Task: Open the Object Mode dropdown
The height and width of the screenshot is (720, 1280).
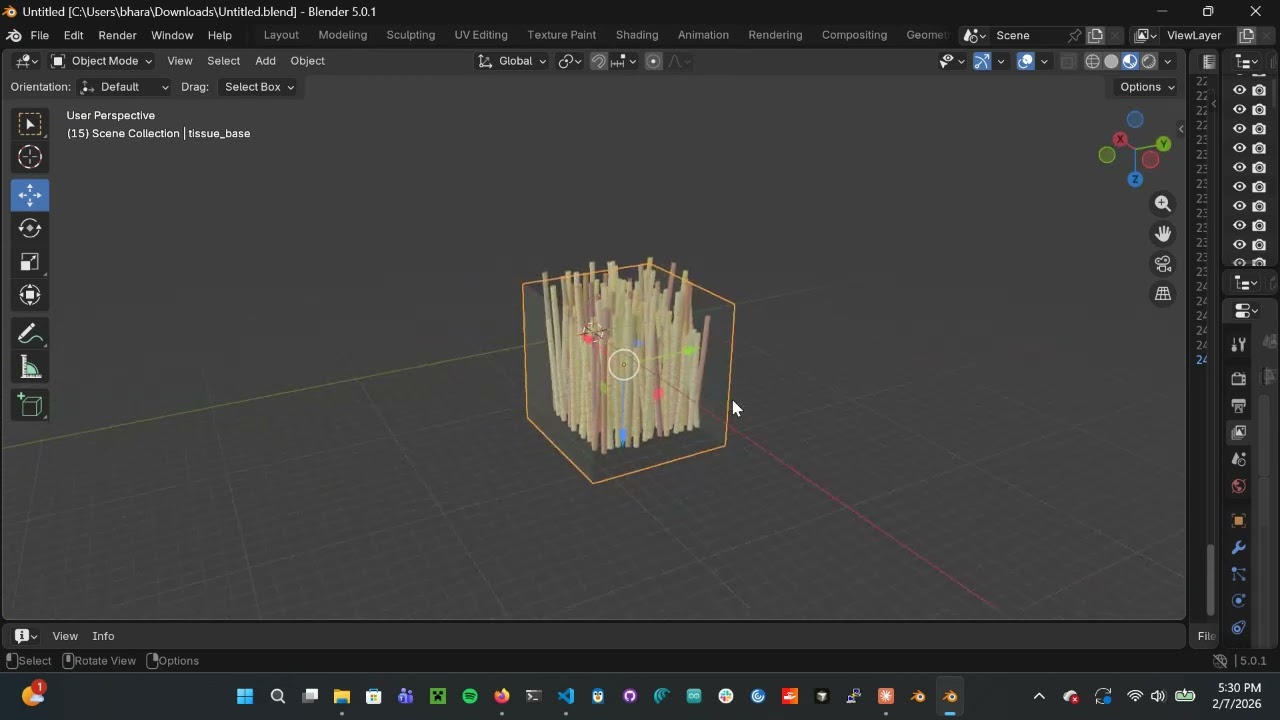Action: tap(102, 61)
